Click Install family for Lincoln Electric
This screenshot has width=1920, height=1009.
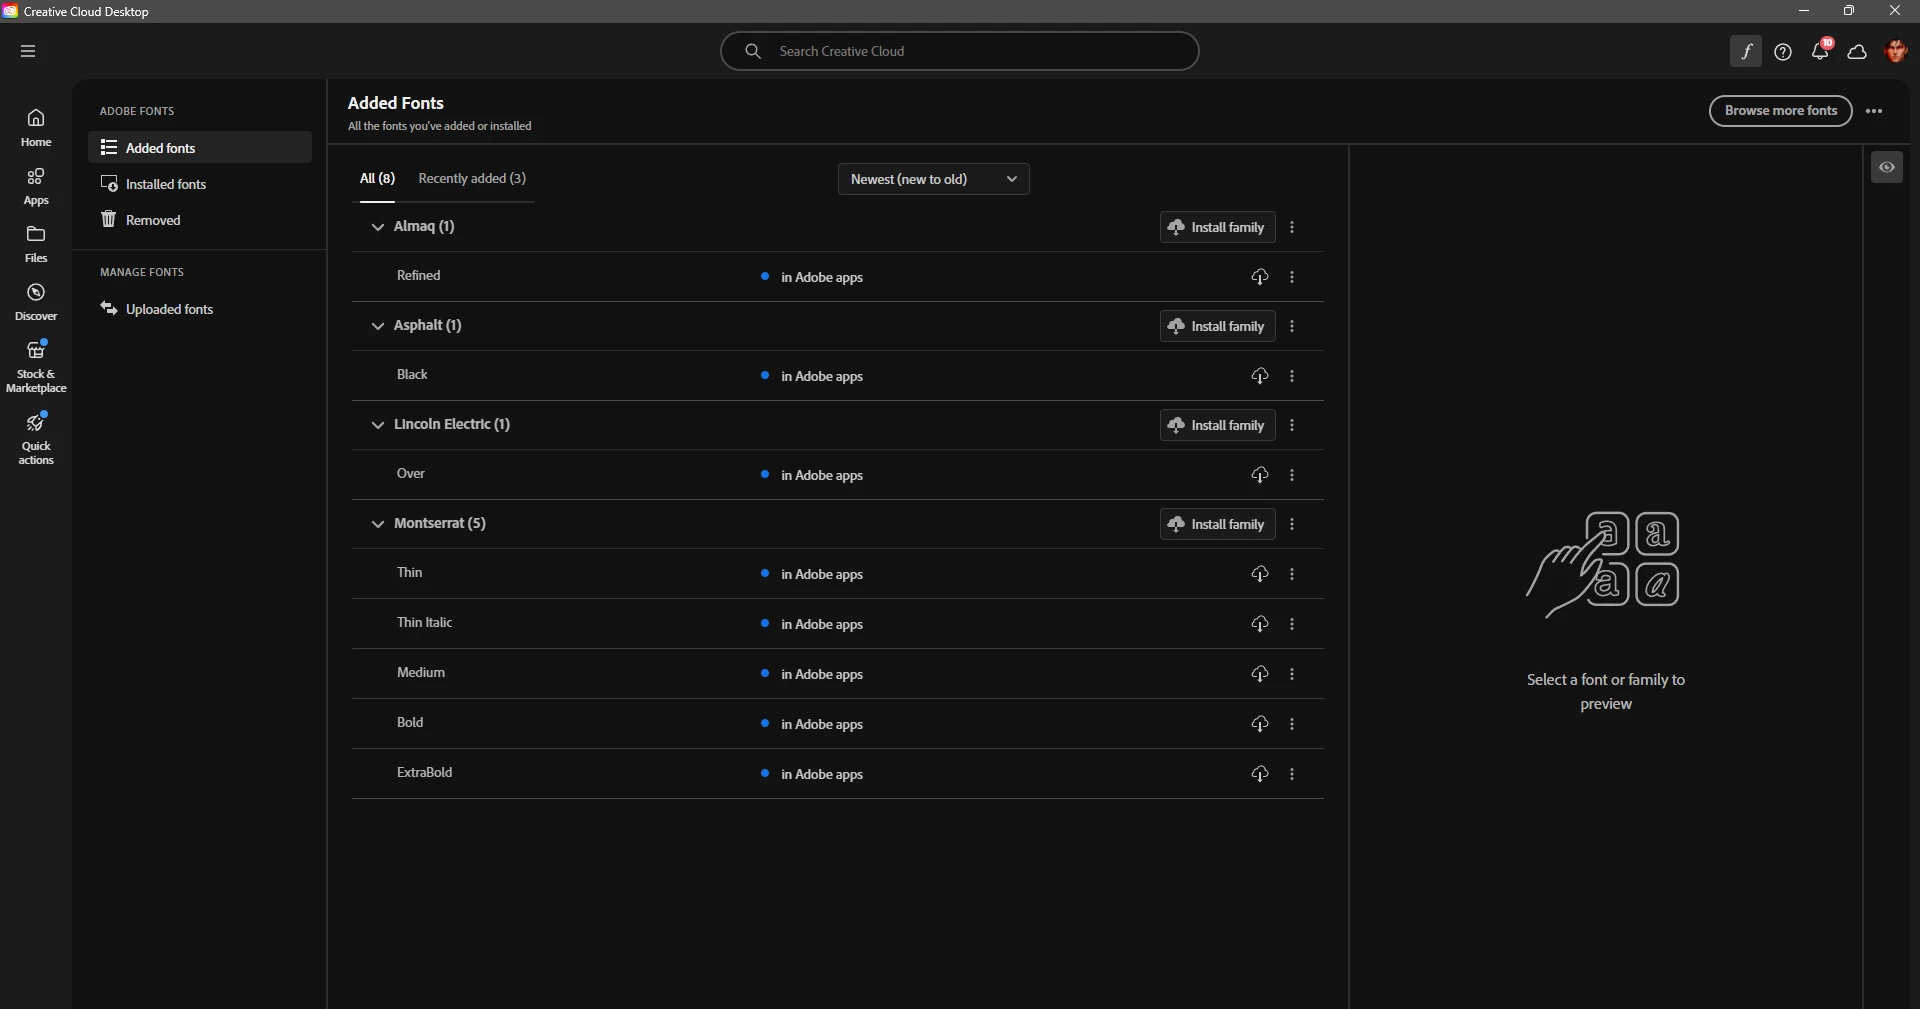click(1217, 425)
